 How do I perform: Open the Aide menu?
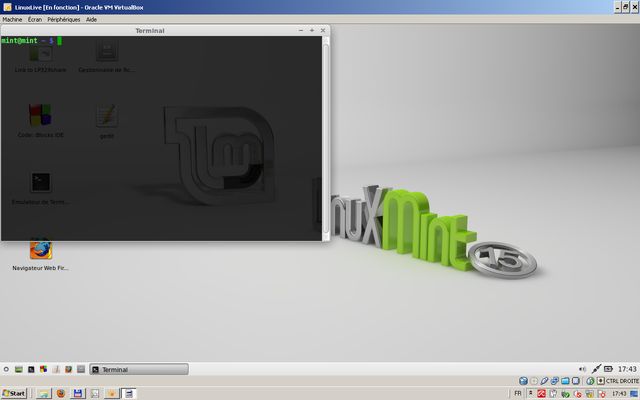91,19
